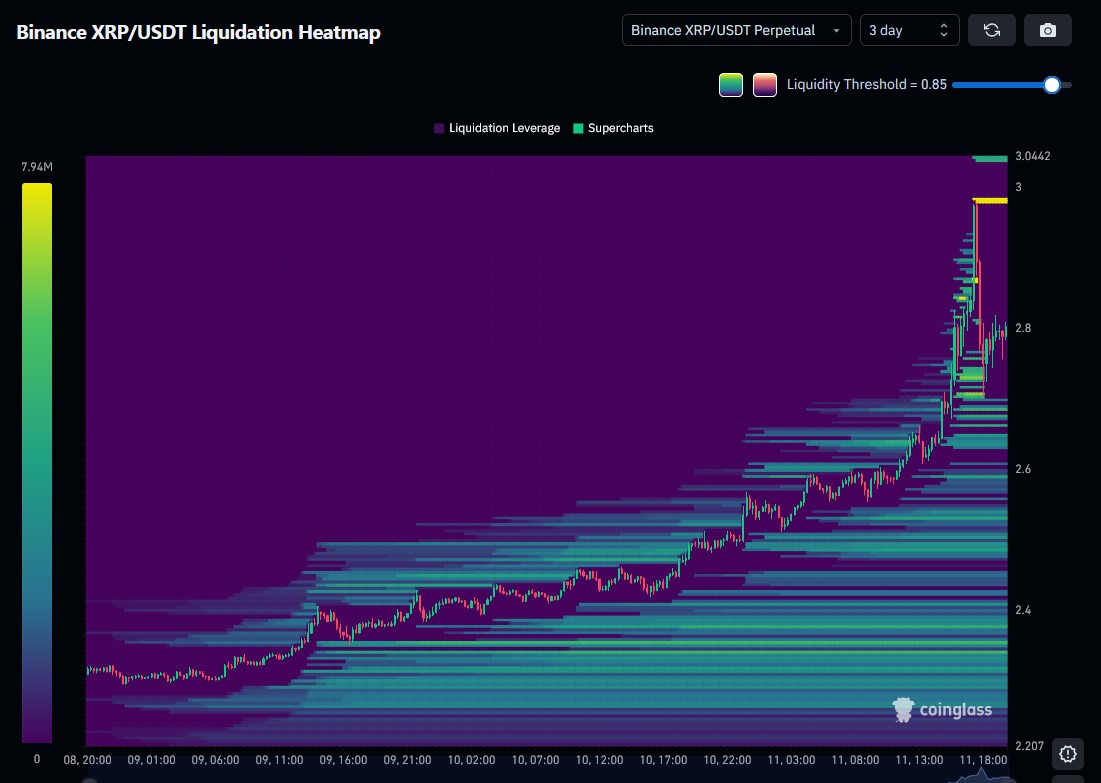This screenshot has width=1101, height=783.
Task: Click the 10, 12:00 time axis label
Action: coord(599,760)
